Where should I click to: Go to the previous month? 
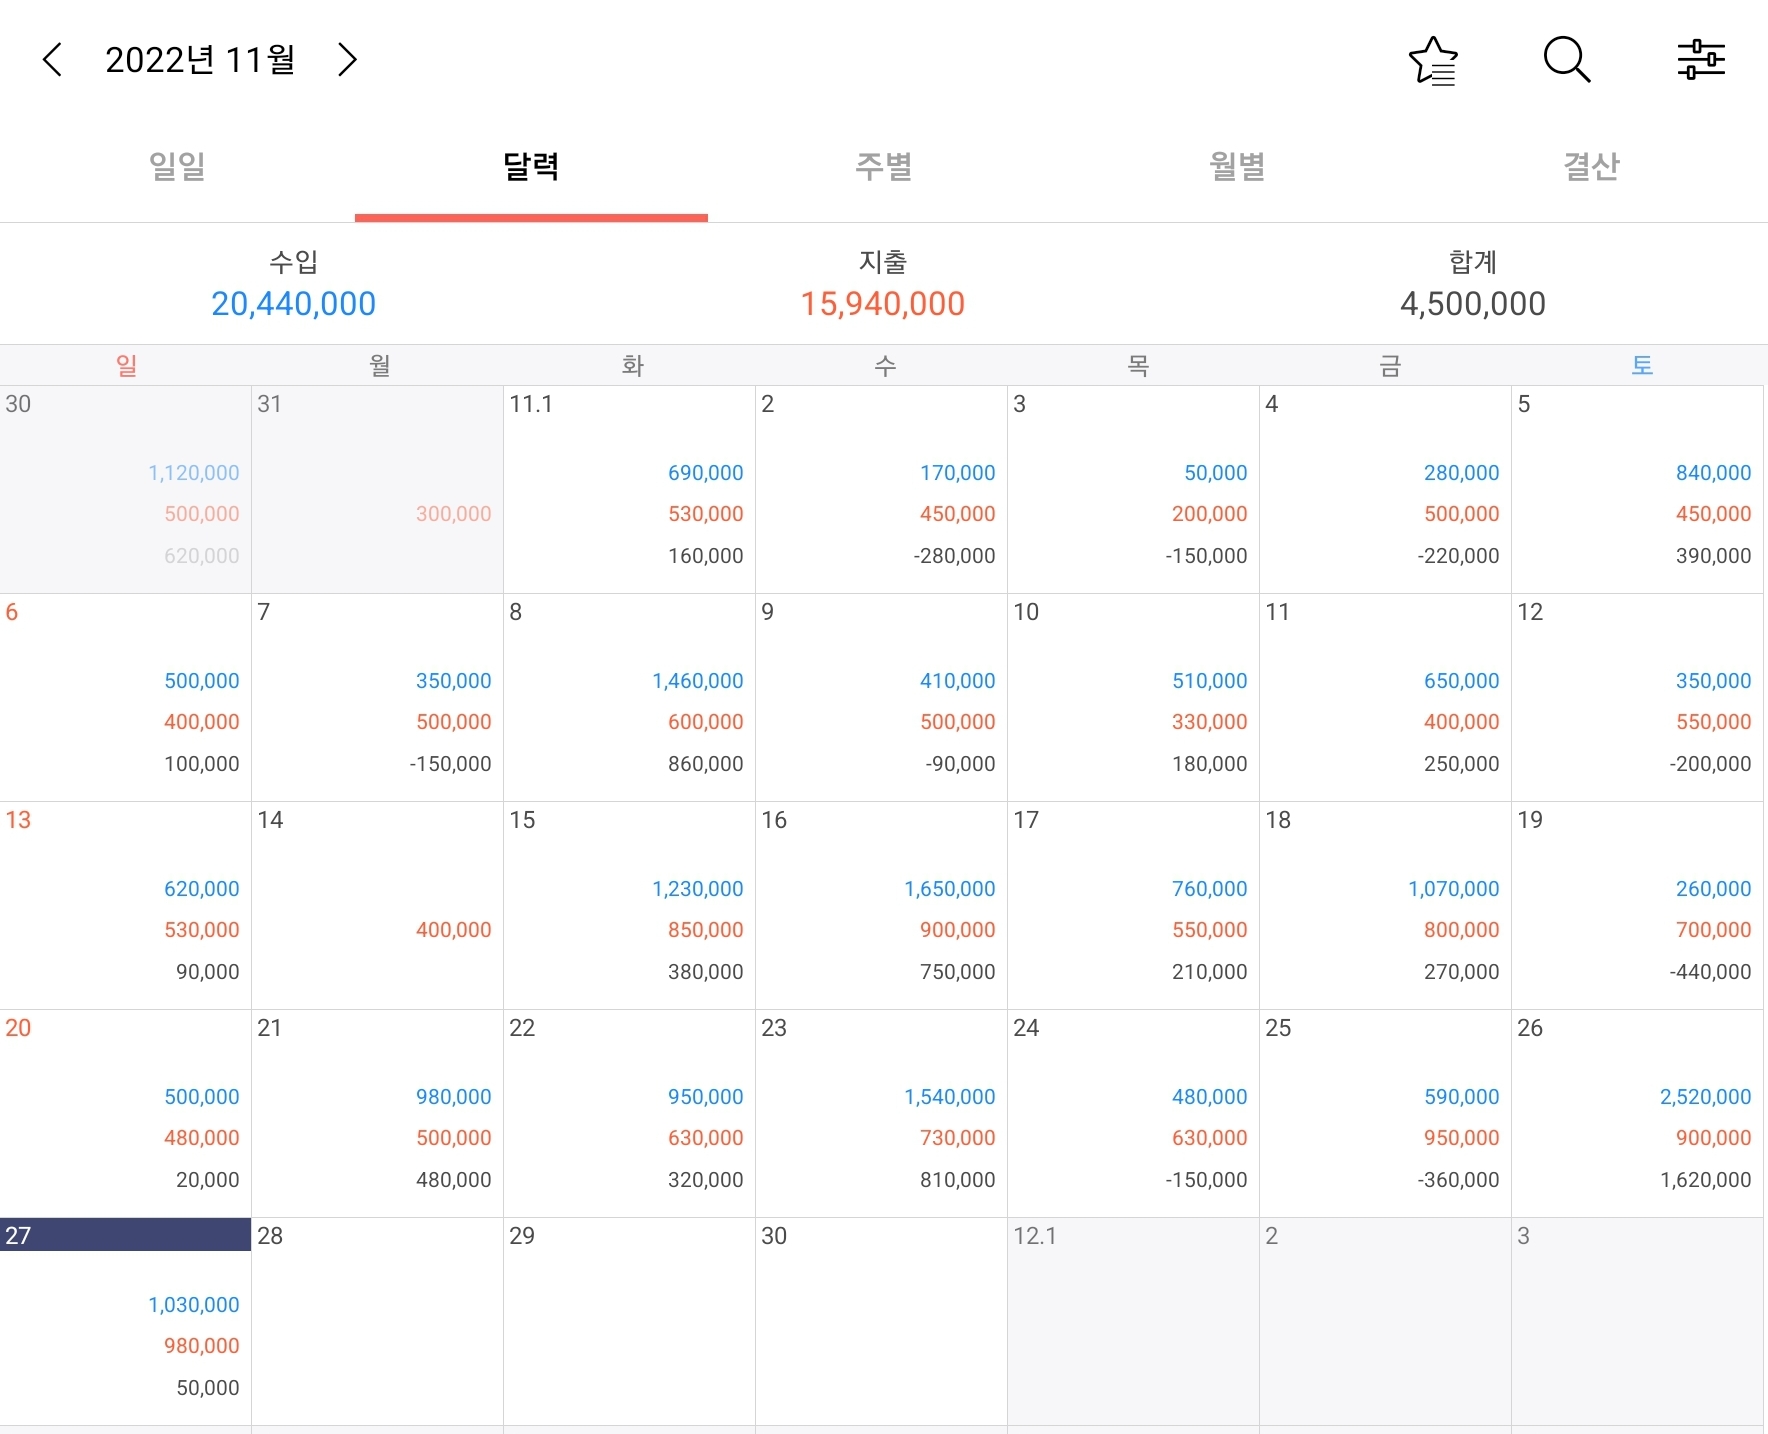53,60
